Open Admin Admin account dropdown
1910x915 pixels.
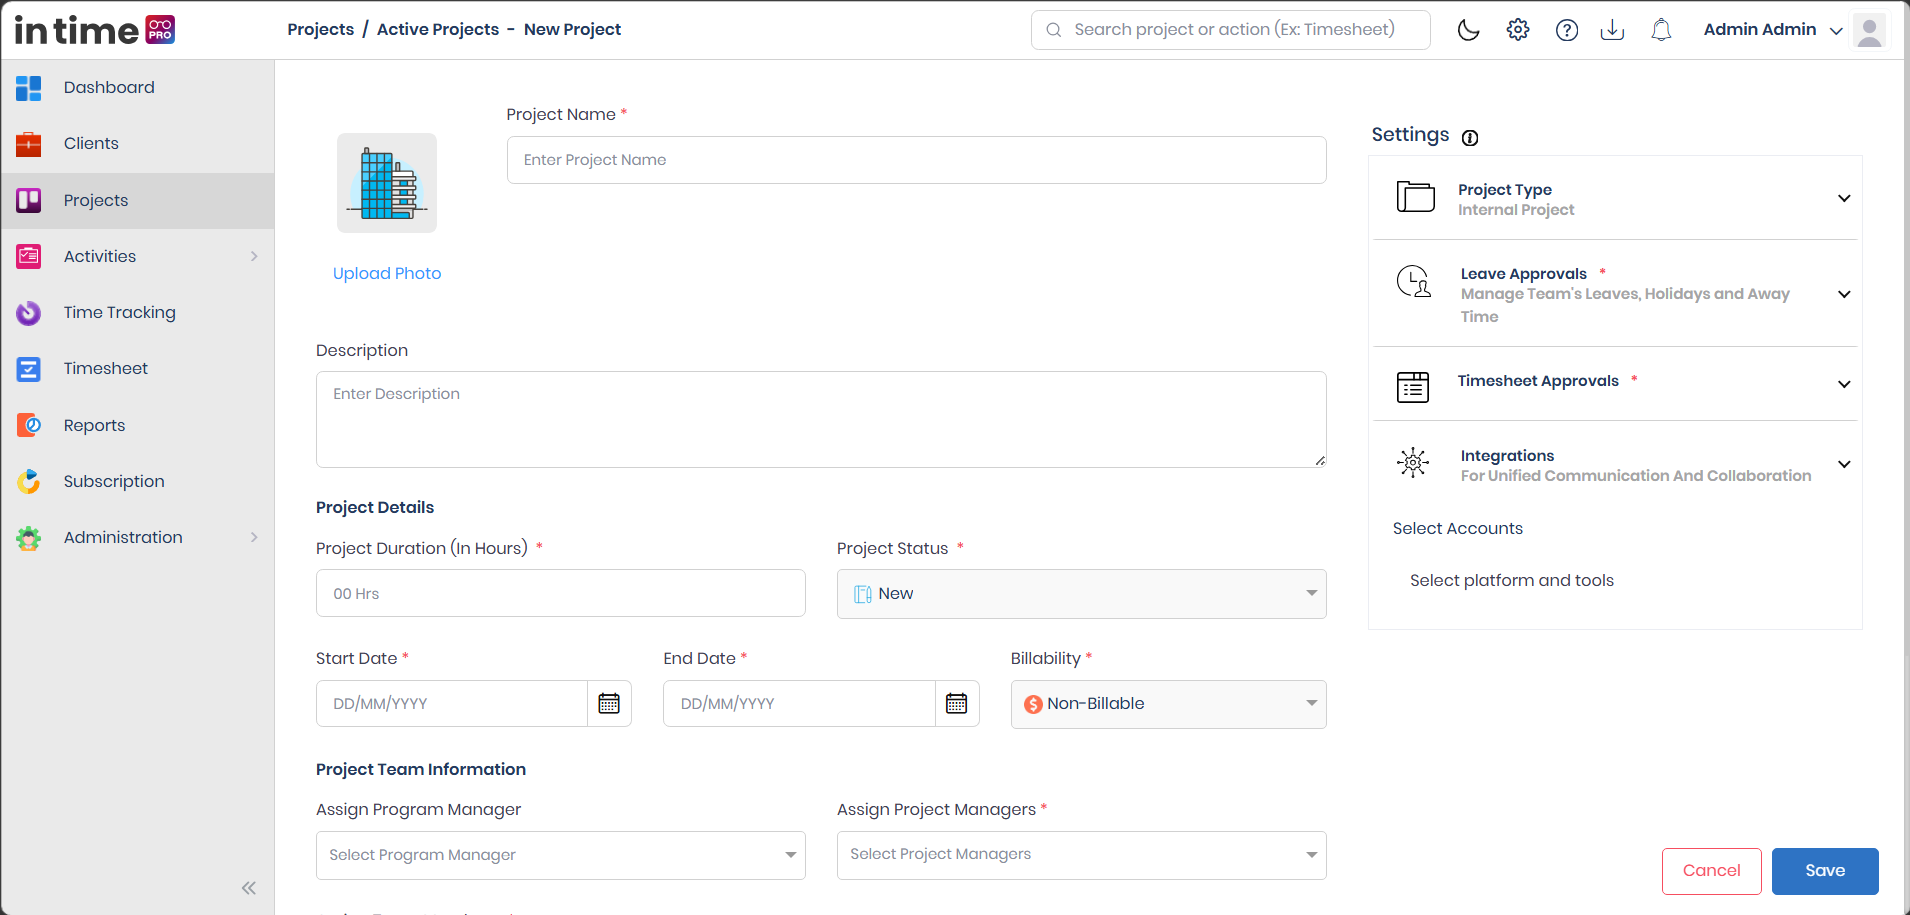point(1773,30)
